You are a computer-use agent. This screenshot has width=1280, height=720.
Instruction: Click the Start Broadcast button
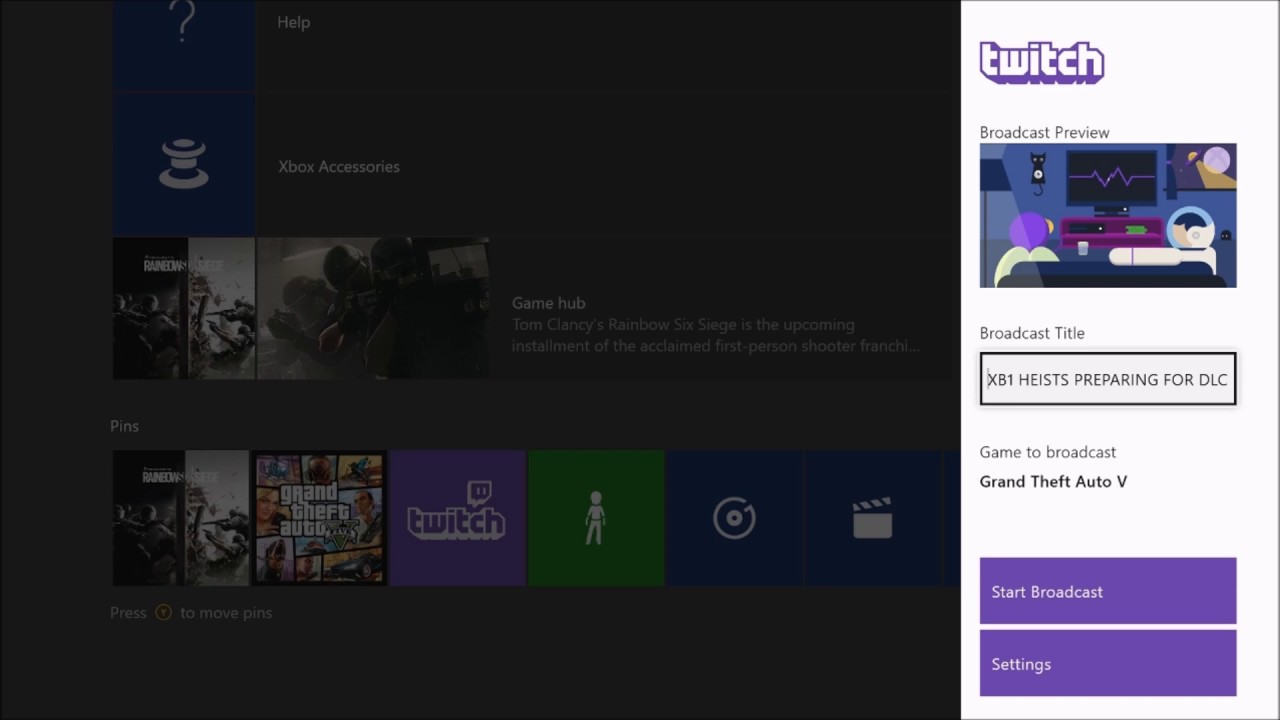pos(1108,591)
